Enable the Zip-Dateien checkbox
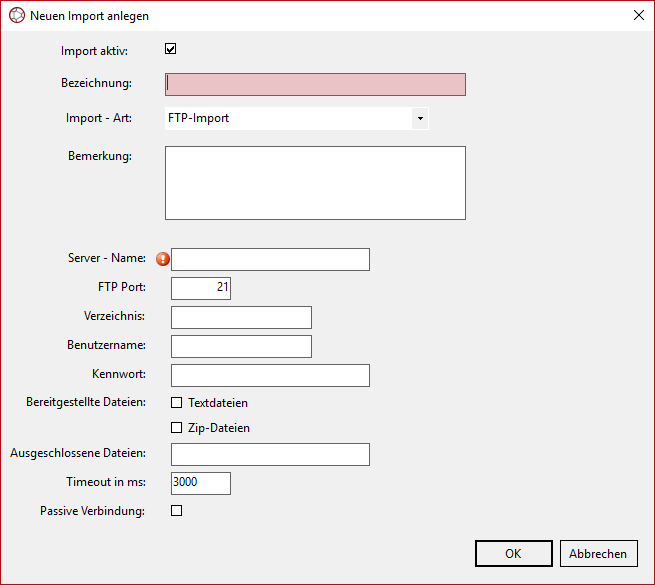655x585 pixels. click(177, 428)
